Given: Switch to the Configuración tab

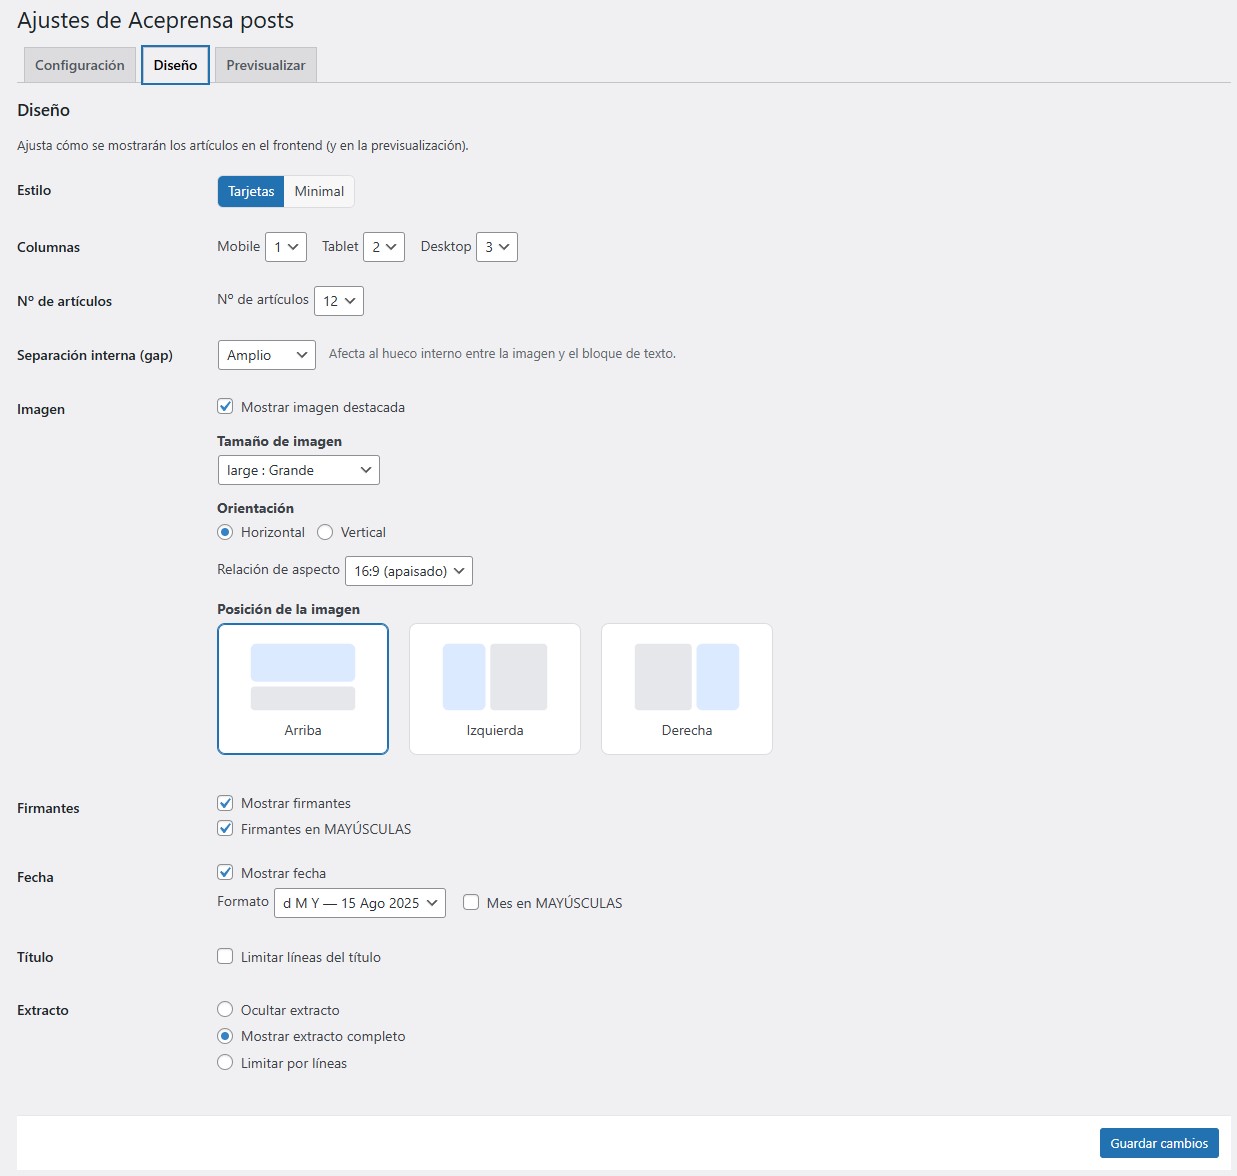Looking at the screenshot, I should pos(80,65).
